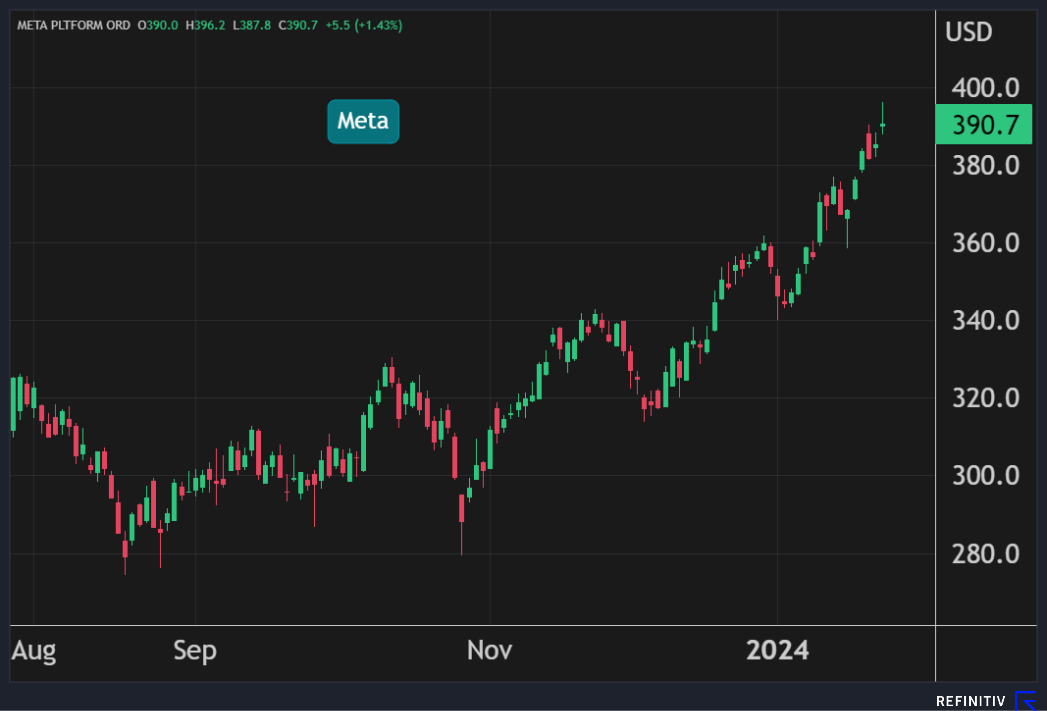
Task: Click the REFINITIV text link
Action: coord(971,701)
